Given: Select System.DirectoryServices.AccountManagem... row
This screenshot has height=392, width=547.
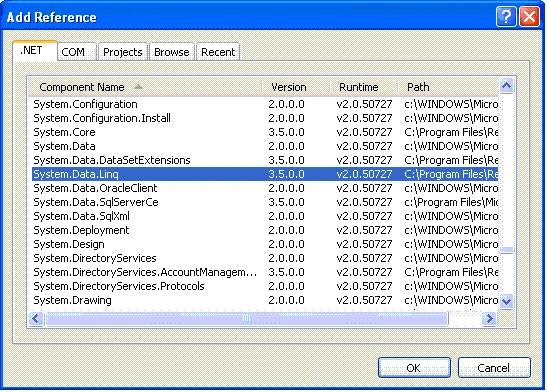Looking at the screenshot, I should point(265,272).
